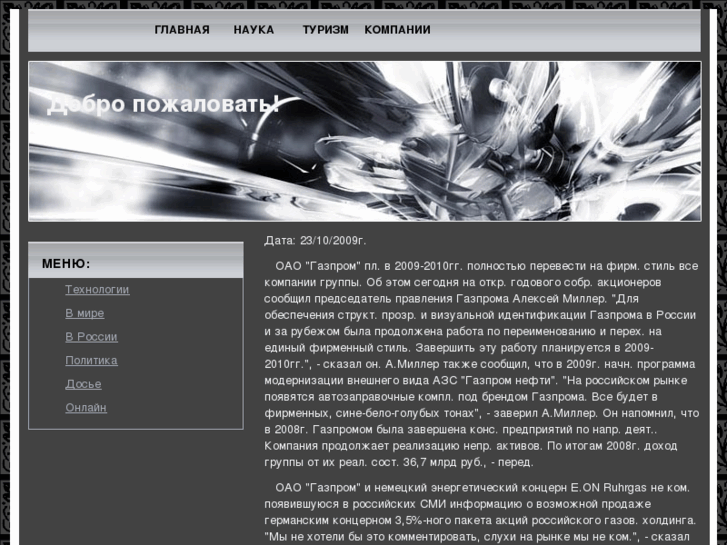Click the date text Дата: 23/10/2009г.
Viewport: 727px width, 545px height.
tap(315, 241)
